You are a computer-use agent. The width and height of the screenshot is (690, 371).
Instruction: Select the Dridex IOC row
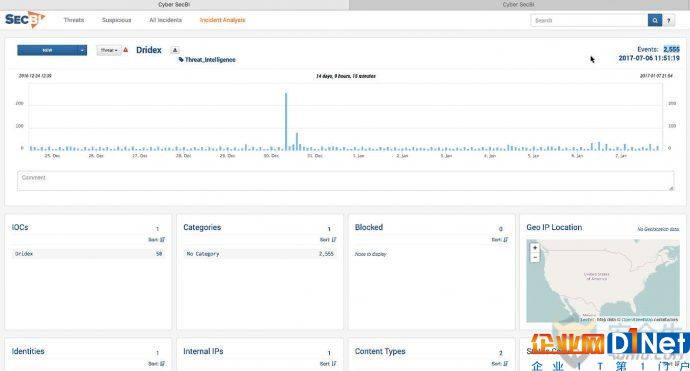click(88, 253)
